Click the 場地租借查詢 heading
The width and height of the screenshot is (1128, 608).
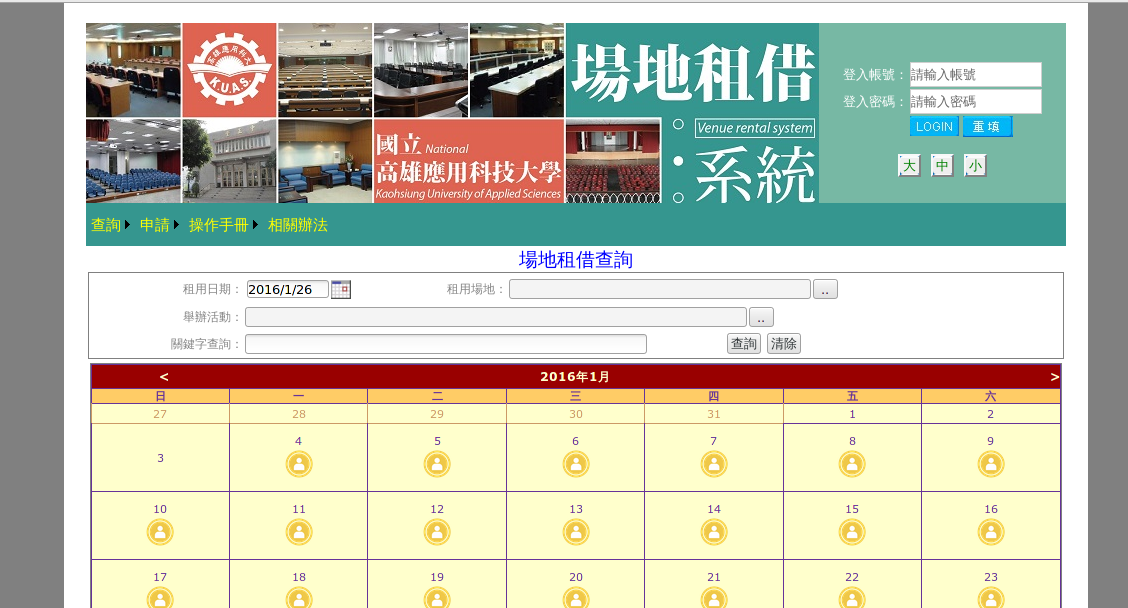click(x=576, y=260)
